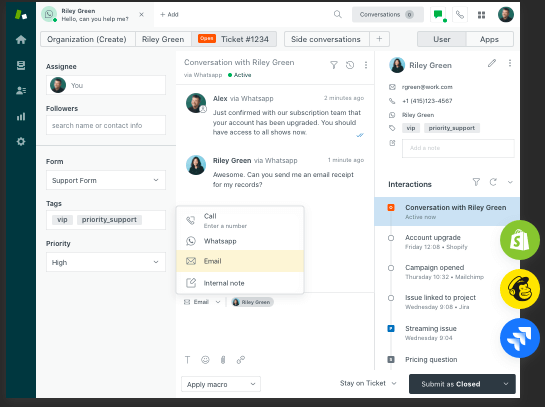
Task: Expand the Support Form dropdown
Action: pyautogui.click(x=106, y=180)
